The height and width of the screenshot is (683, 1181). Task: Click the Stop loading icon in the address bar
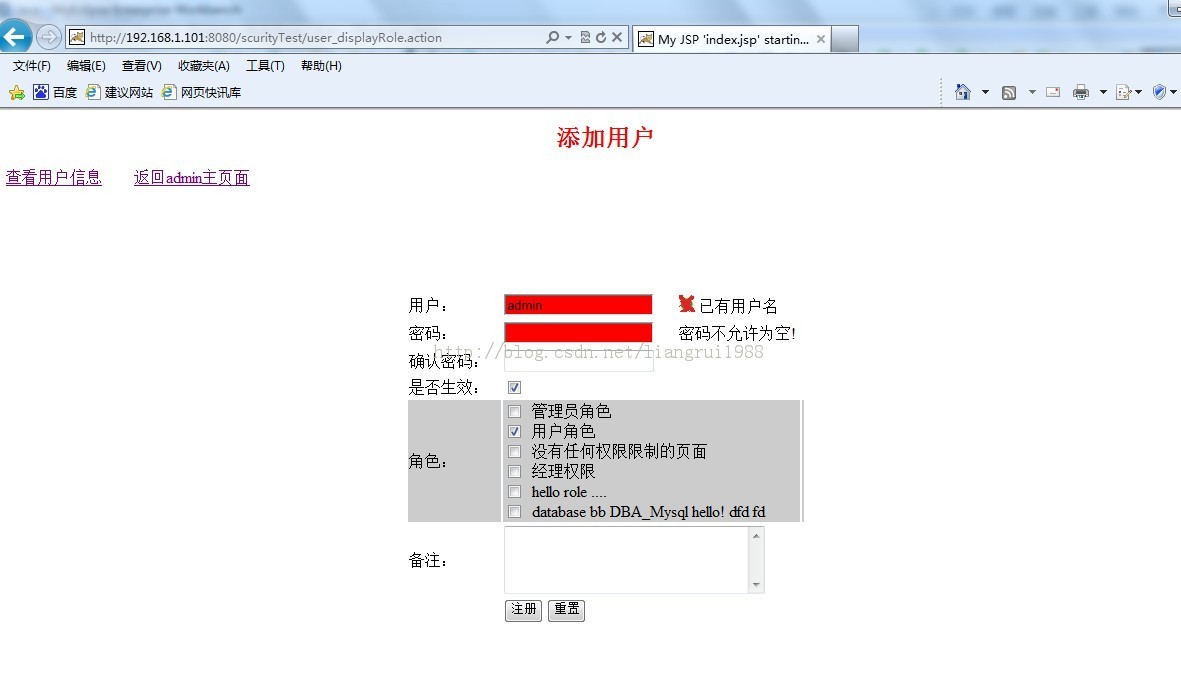pos(617,36)
